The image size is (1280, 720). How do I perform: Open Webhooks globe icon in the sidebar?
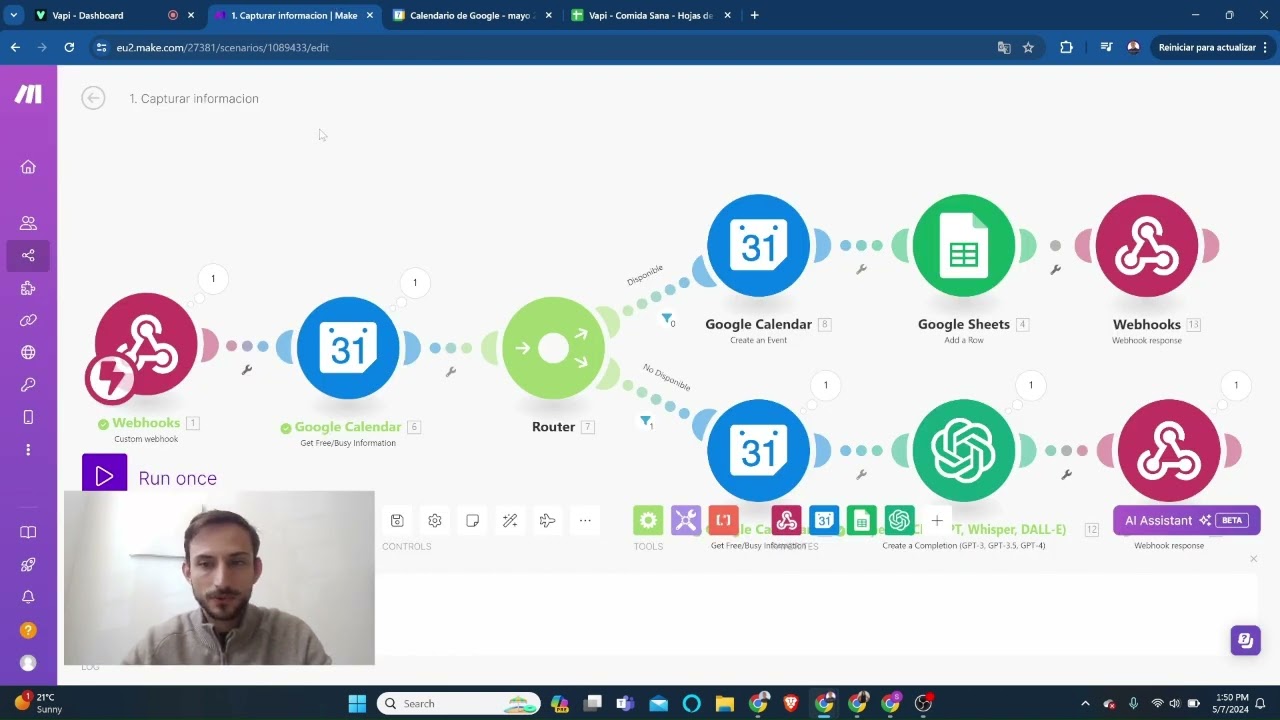pyautogui.click(x=28, y=352)
